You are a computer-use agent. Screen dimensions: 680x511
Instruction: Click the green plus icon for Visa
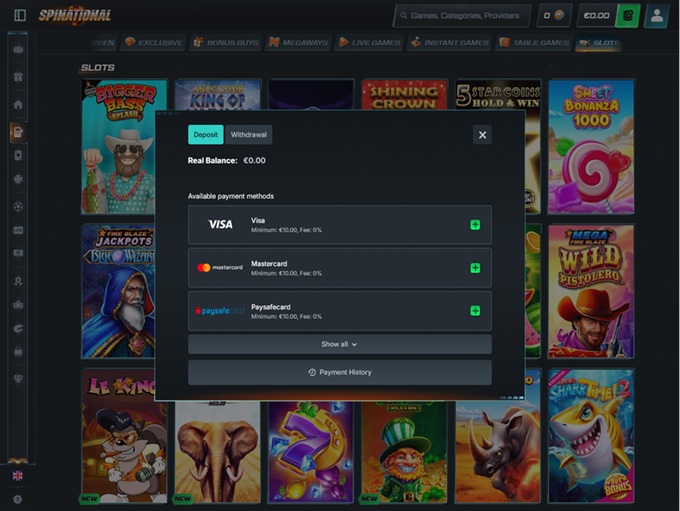[475, 225]
